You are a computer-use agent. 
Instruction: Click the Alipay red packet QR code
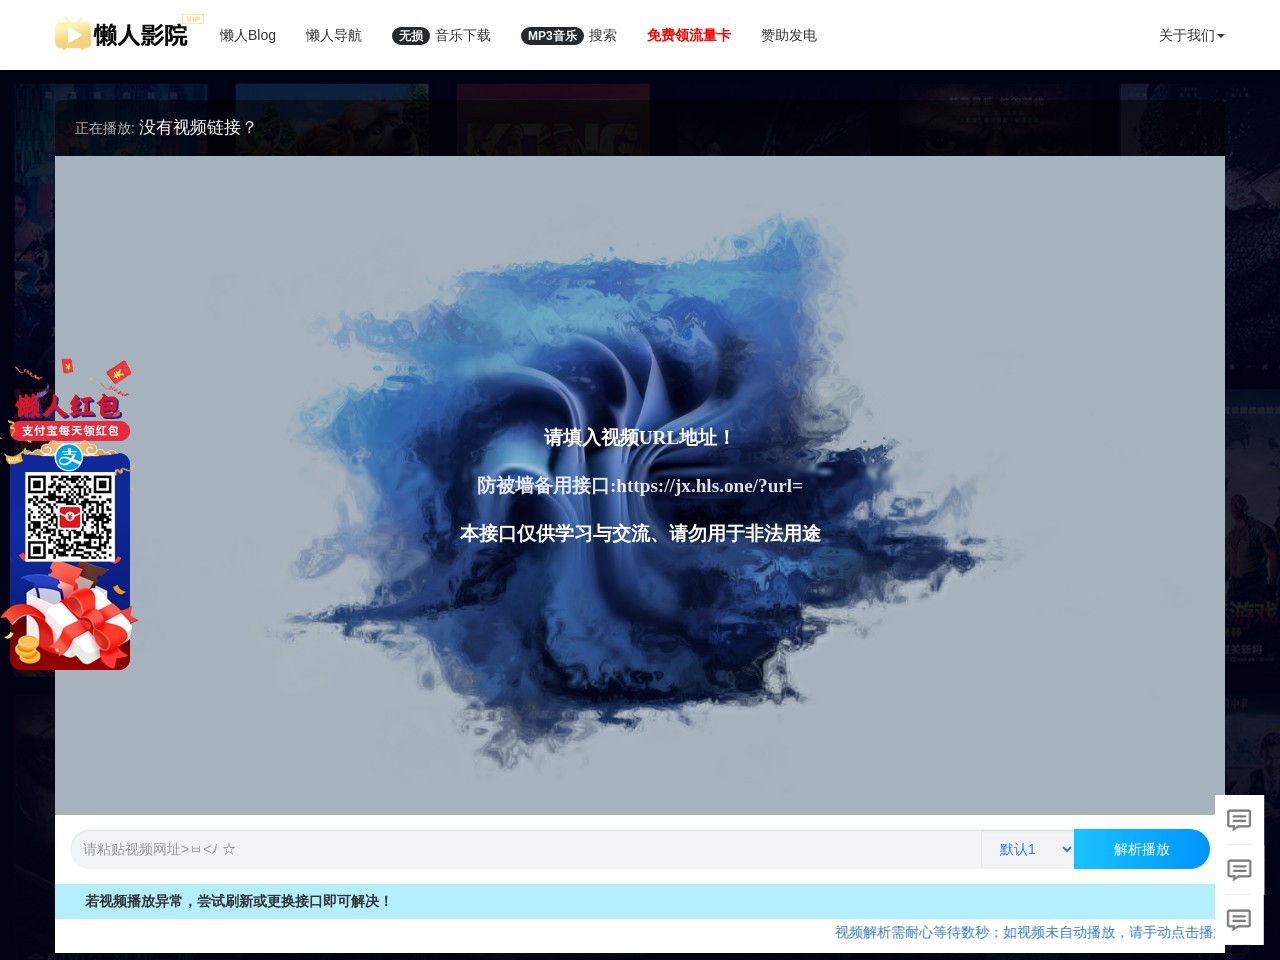tap(69, 516)
